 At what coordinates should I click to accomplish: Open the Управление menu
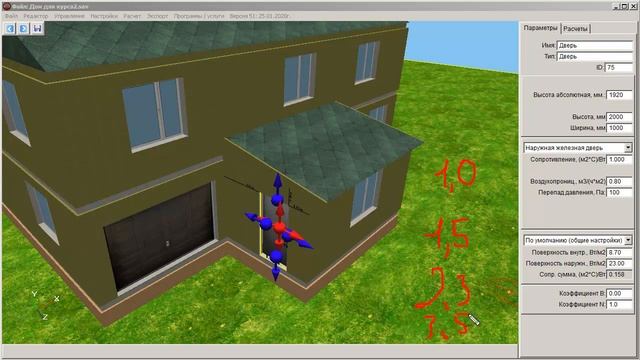69,16
